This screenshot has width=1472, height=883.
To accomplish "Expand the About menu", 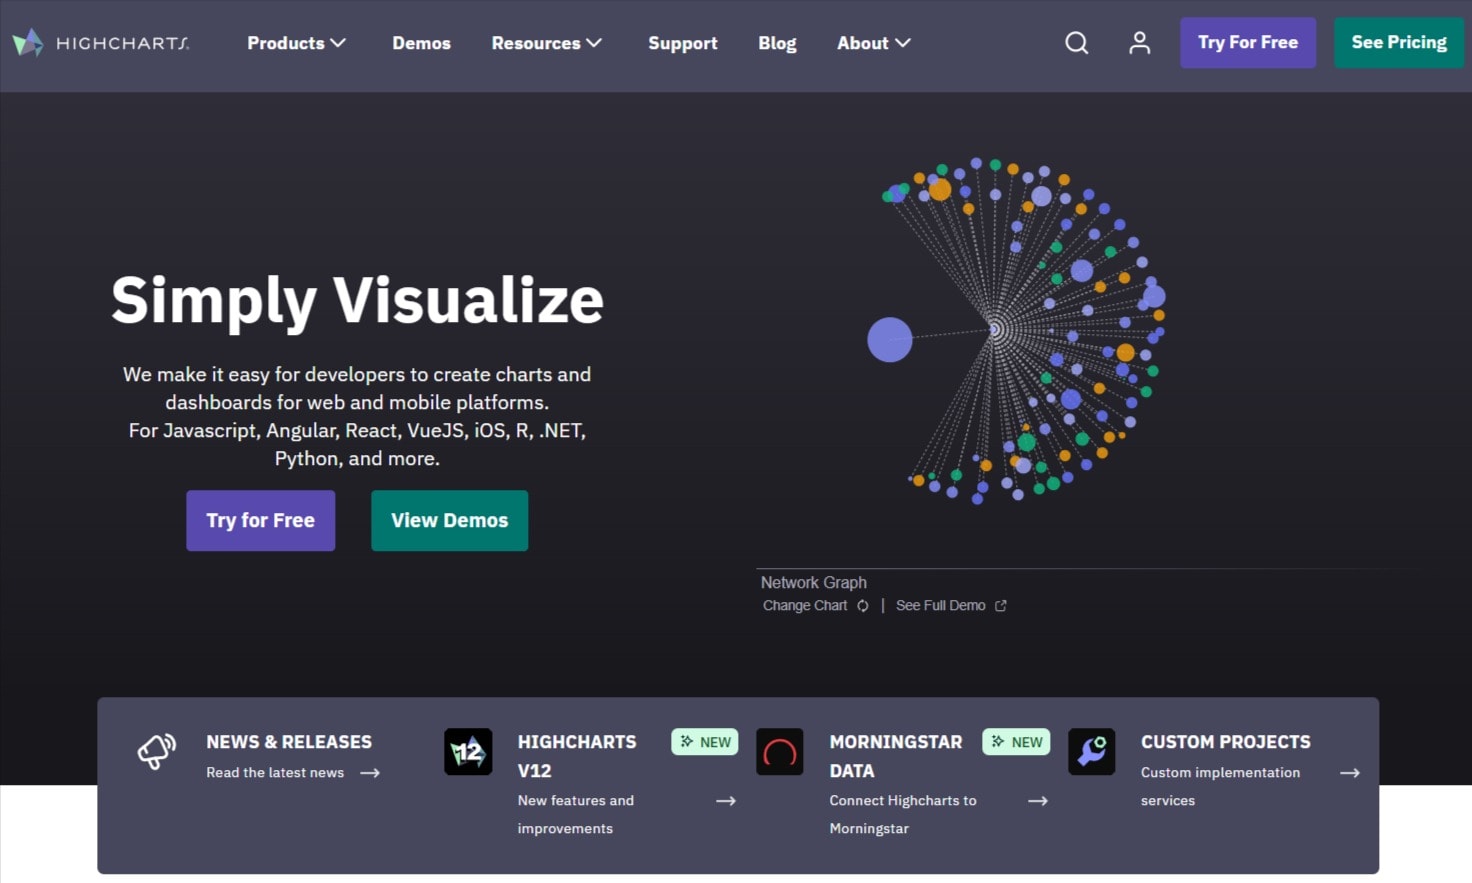I will click(872, 43).
